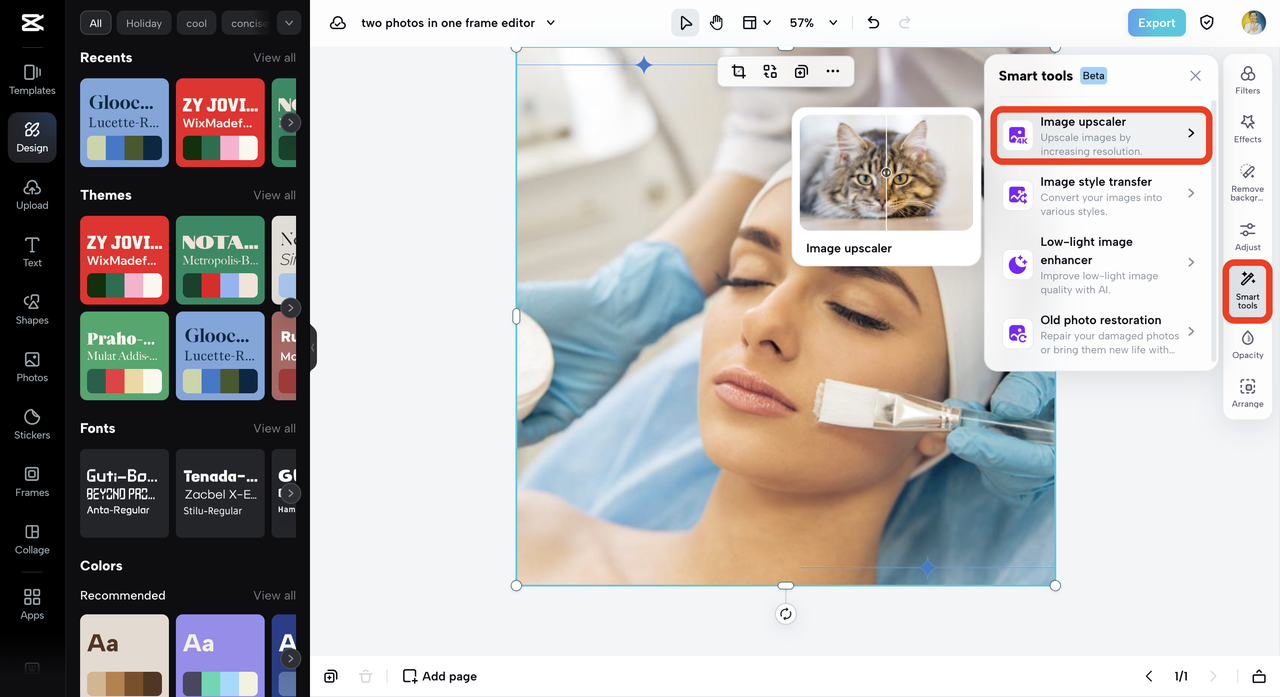Open more options in floating toolbar
This screenshot has height=697, width=1280.
833,71
